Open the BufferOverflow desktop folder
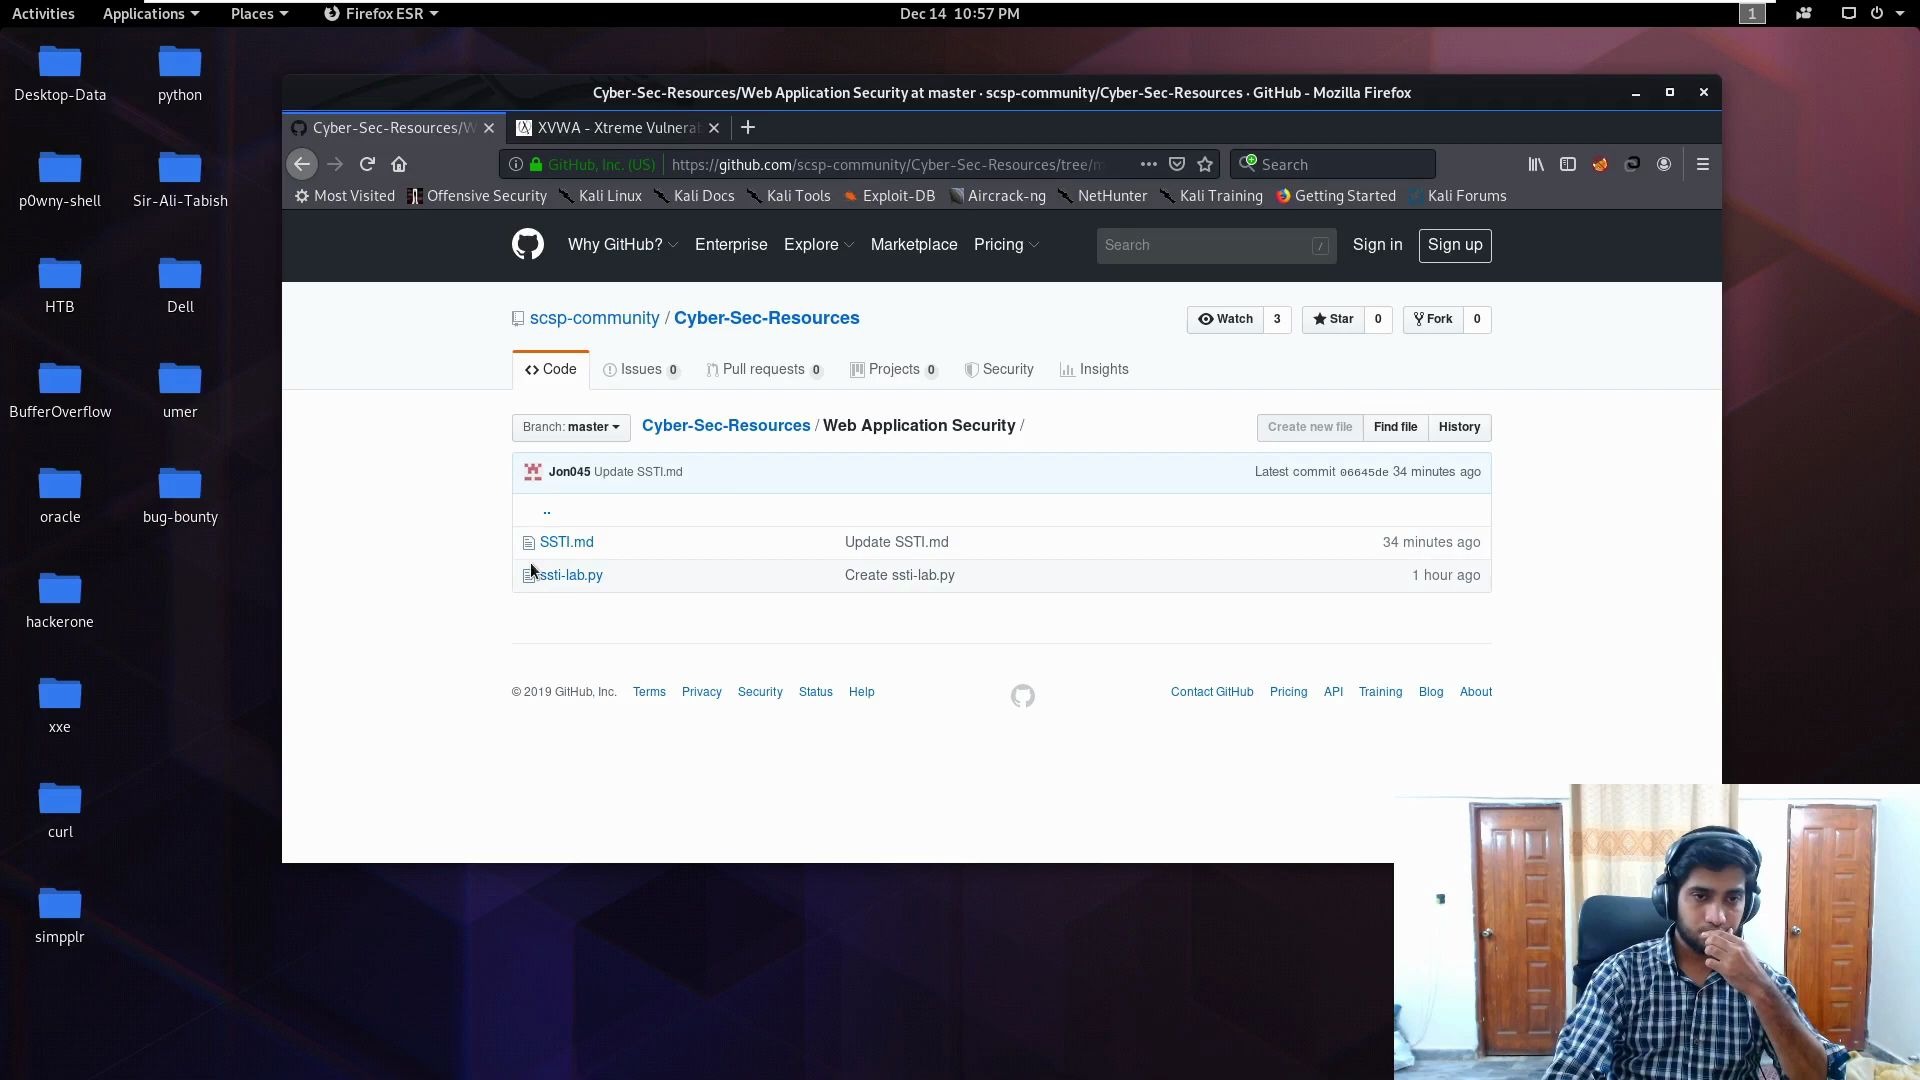 tap(60, 390)
